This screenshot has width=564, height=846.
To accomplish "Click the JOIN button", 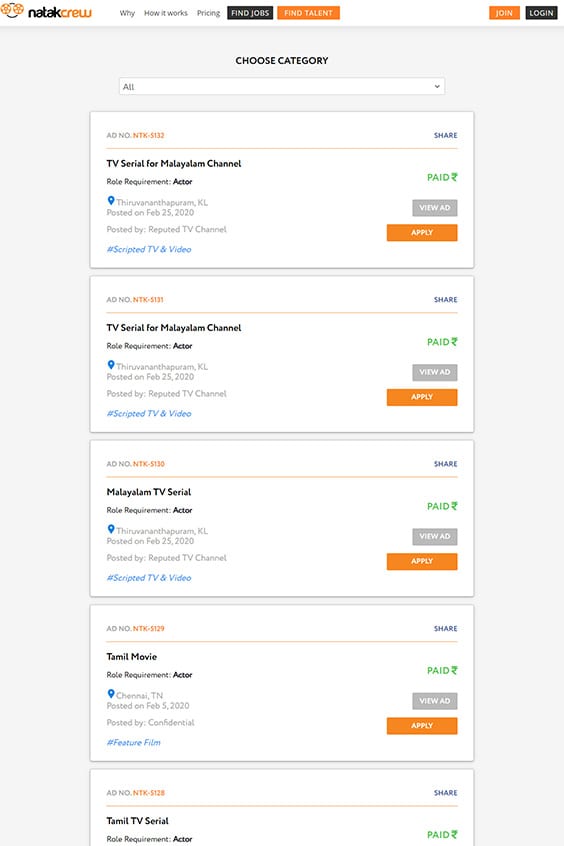I will click(x=504, y=13).
